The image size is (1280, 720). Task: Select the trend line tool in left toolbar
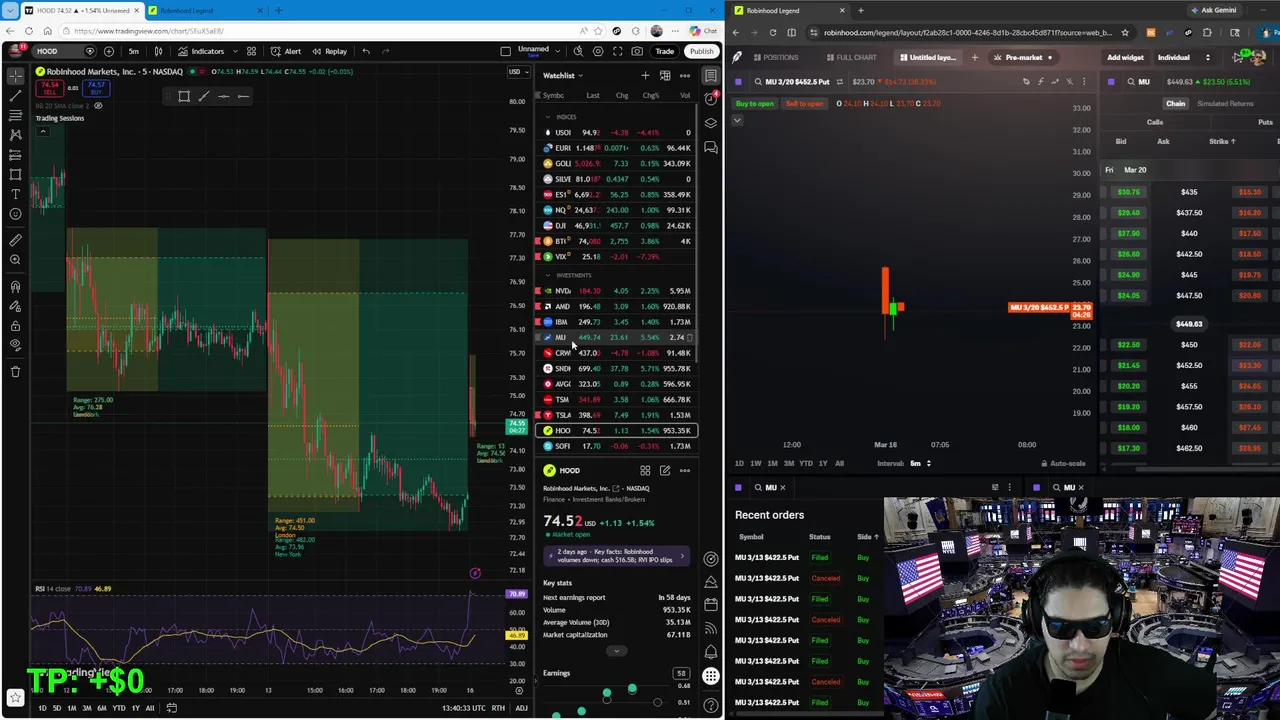pos(15,96)
